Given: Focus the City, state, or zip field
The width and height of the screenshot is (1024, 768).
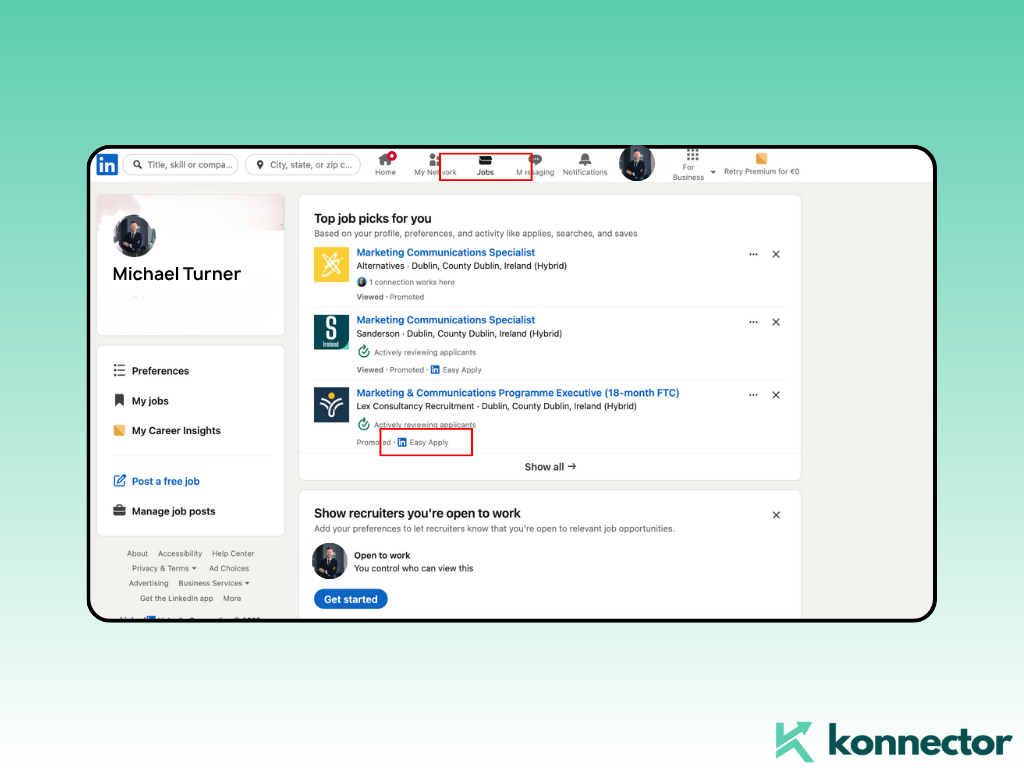Looking at the screenshot, I should (303, 165).
